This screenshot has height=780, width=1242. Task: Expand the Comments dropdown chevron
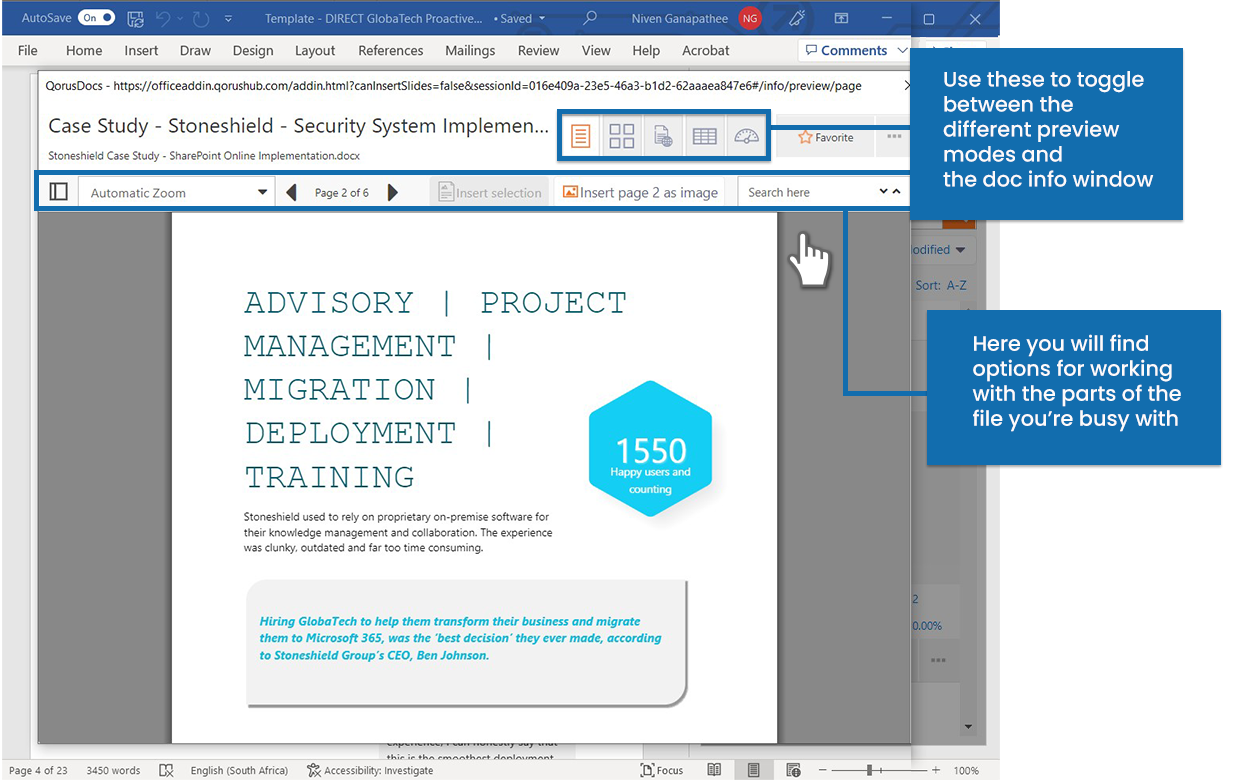[903, 50]
